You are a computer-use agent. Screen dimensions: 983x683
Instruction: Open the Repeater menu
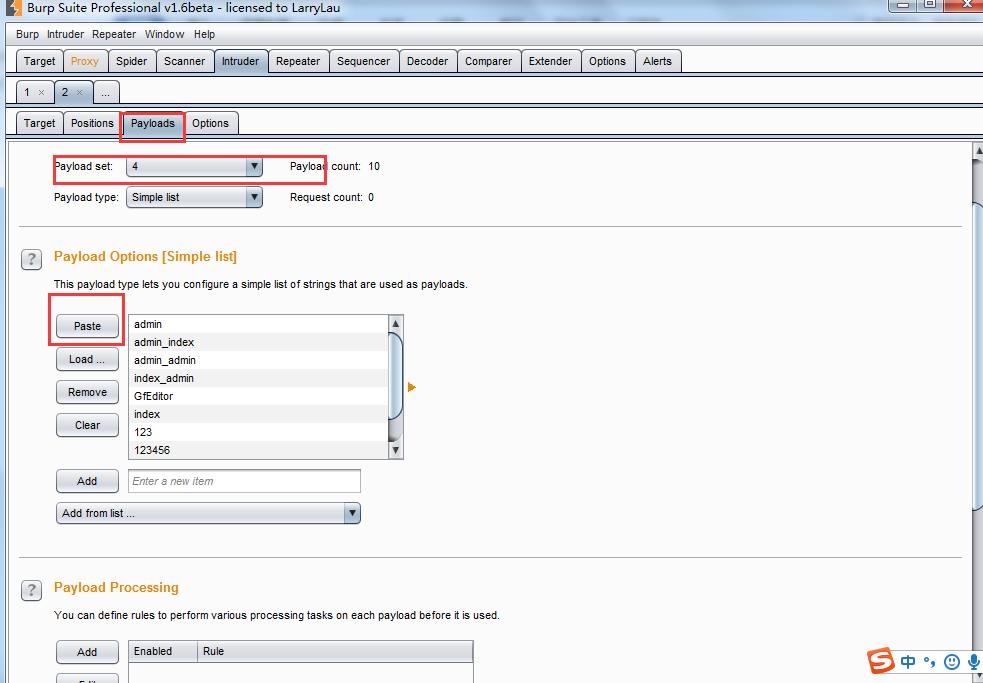pyautogui.click(x=113, y=34)
